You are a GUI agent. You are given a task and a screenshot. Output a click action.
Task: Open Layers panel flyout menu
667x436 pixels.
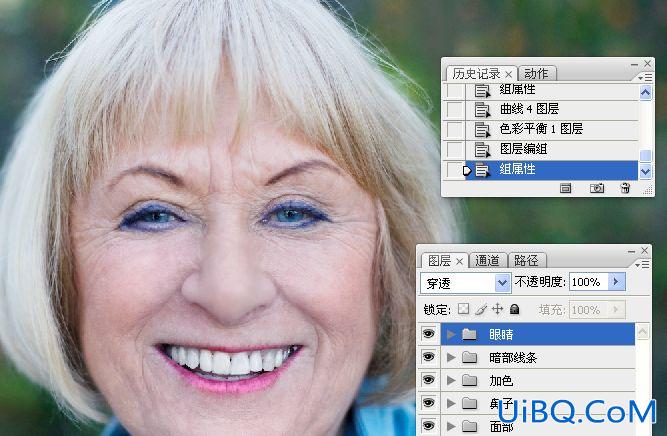click(642, 265)
